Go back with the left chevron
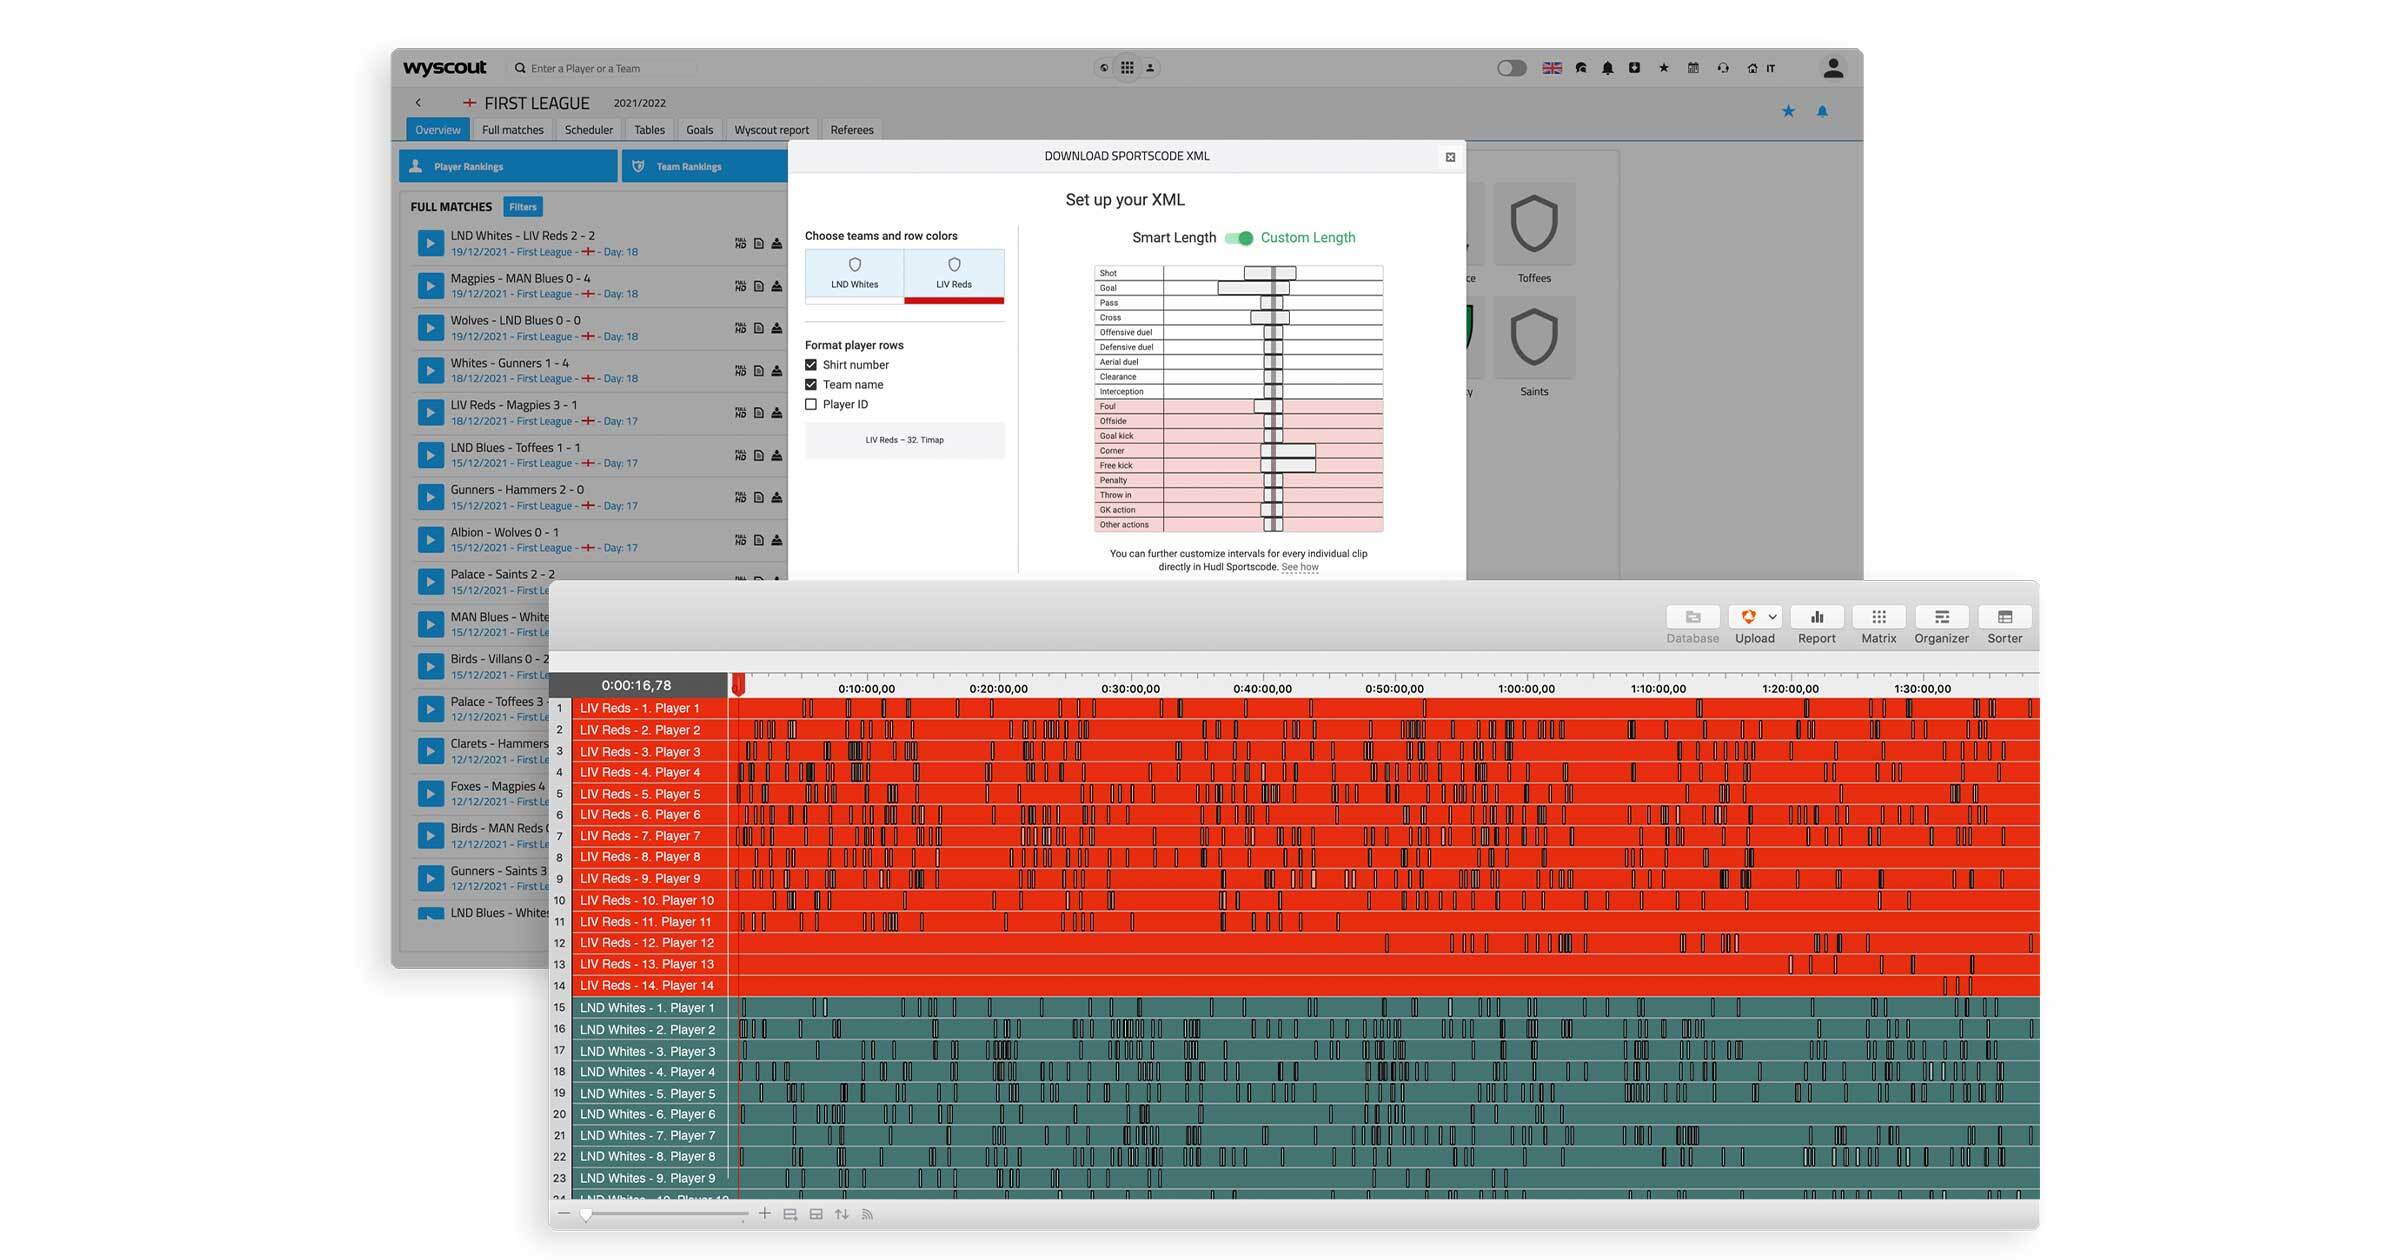2400x1260 pixels. click(418, 103)
